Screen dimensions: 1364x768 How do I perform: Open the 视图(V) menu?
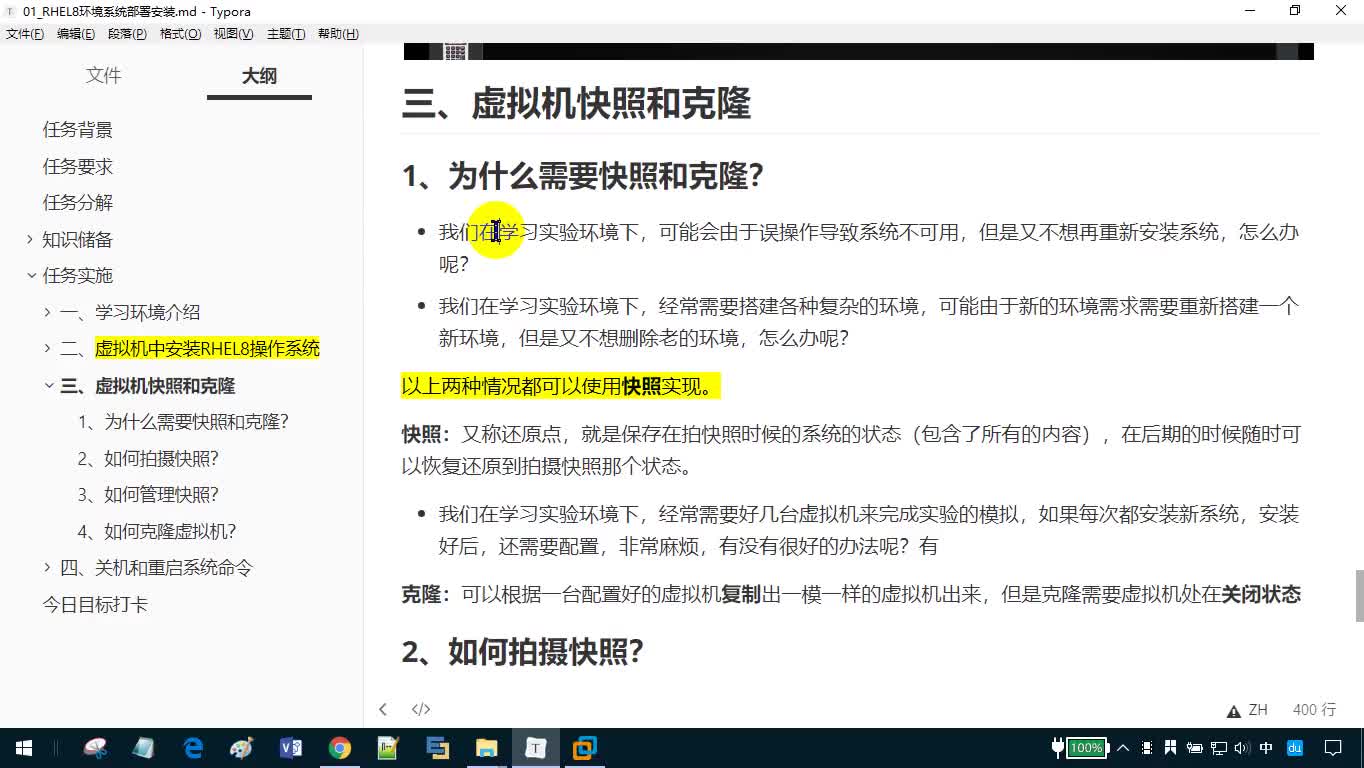pyautogui.click(x=233, y=34)
